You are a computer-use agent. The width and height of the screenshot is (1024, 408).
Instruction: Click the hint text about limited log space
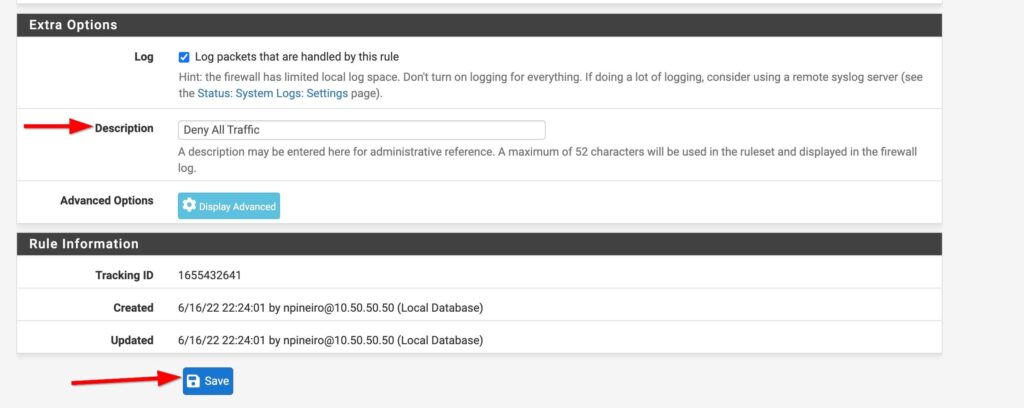pos(551,86)
